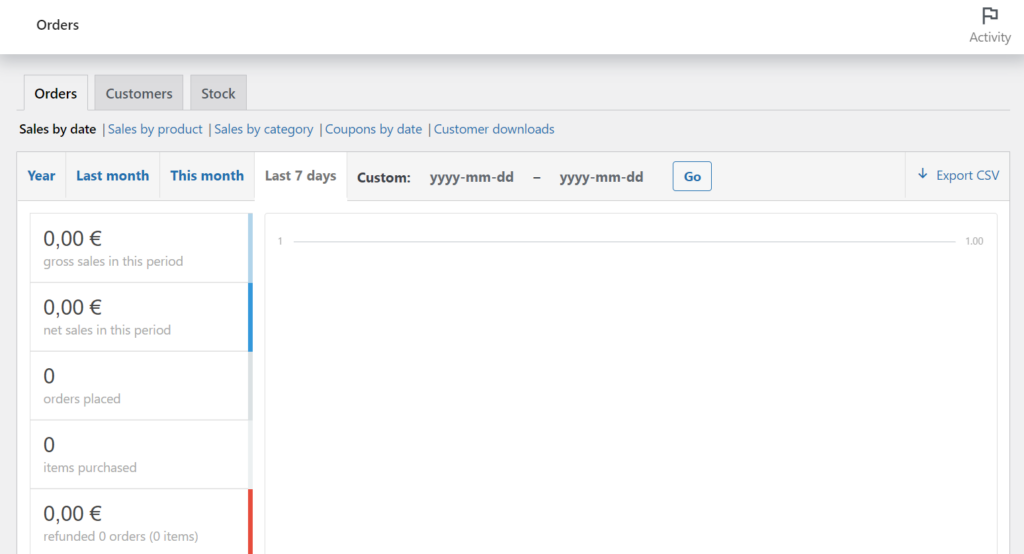This screenshot has width=1024, height=554.
Task: Open Sales by category report
Action: [264, 129]
